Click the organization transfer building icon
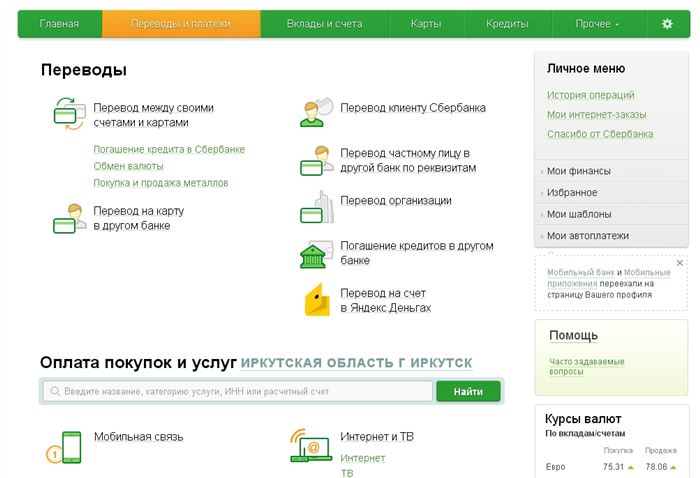Image resolution: width=700 pixels, height=478 pixels. [x=317, y=207]
